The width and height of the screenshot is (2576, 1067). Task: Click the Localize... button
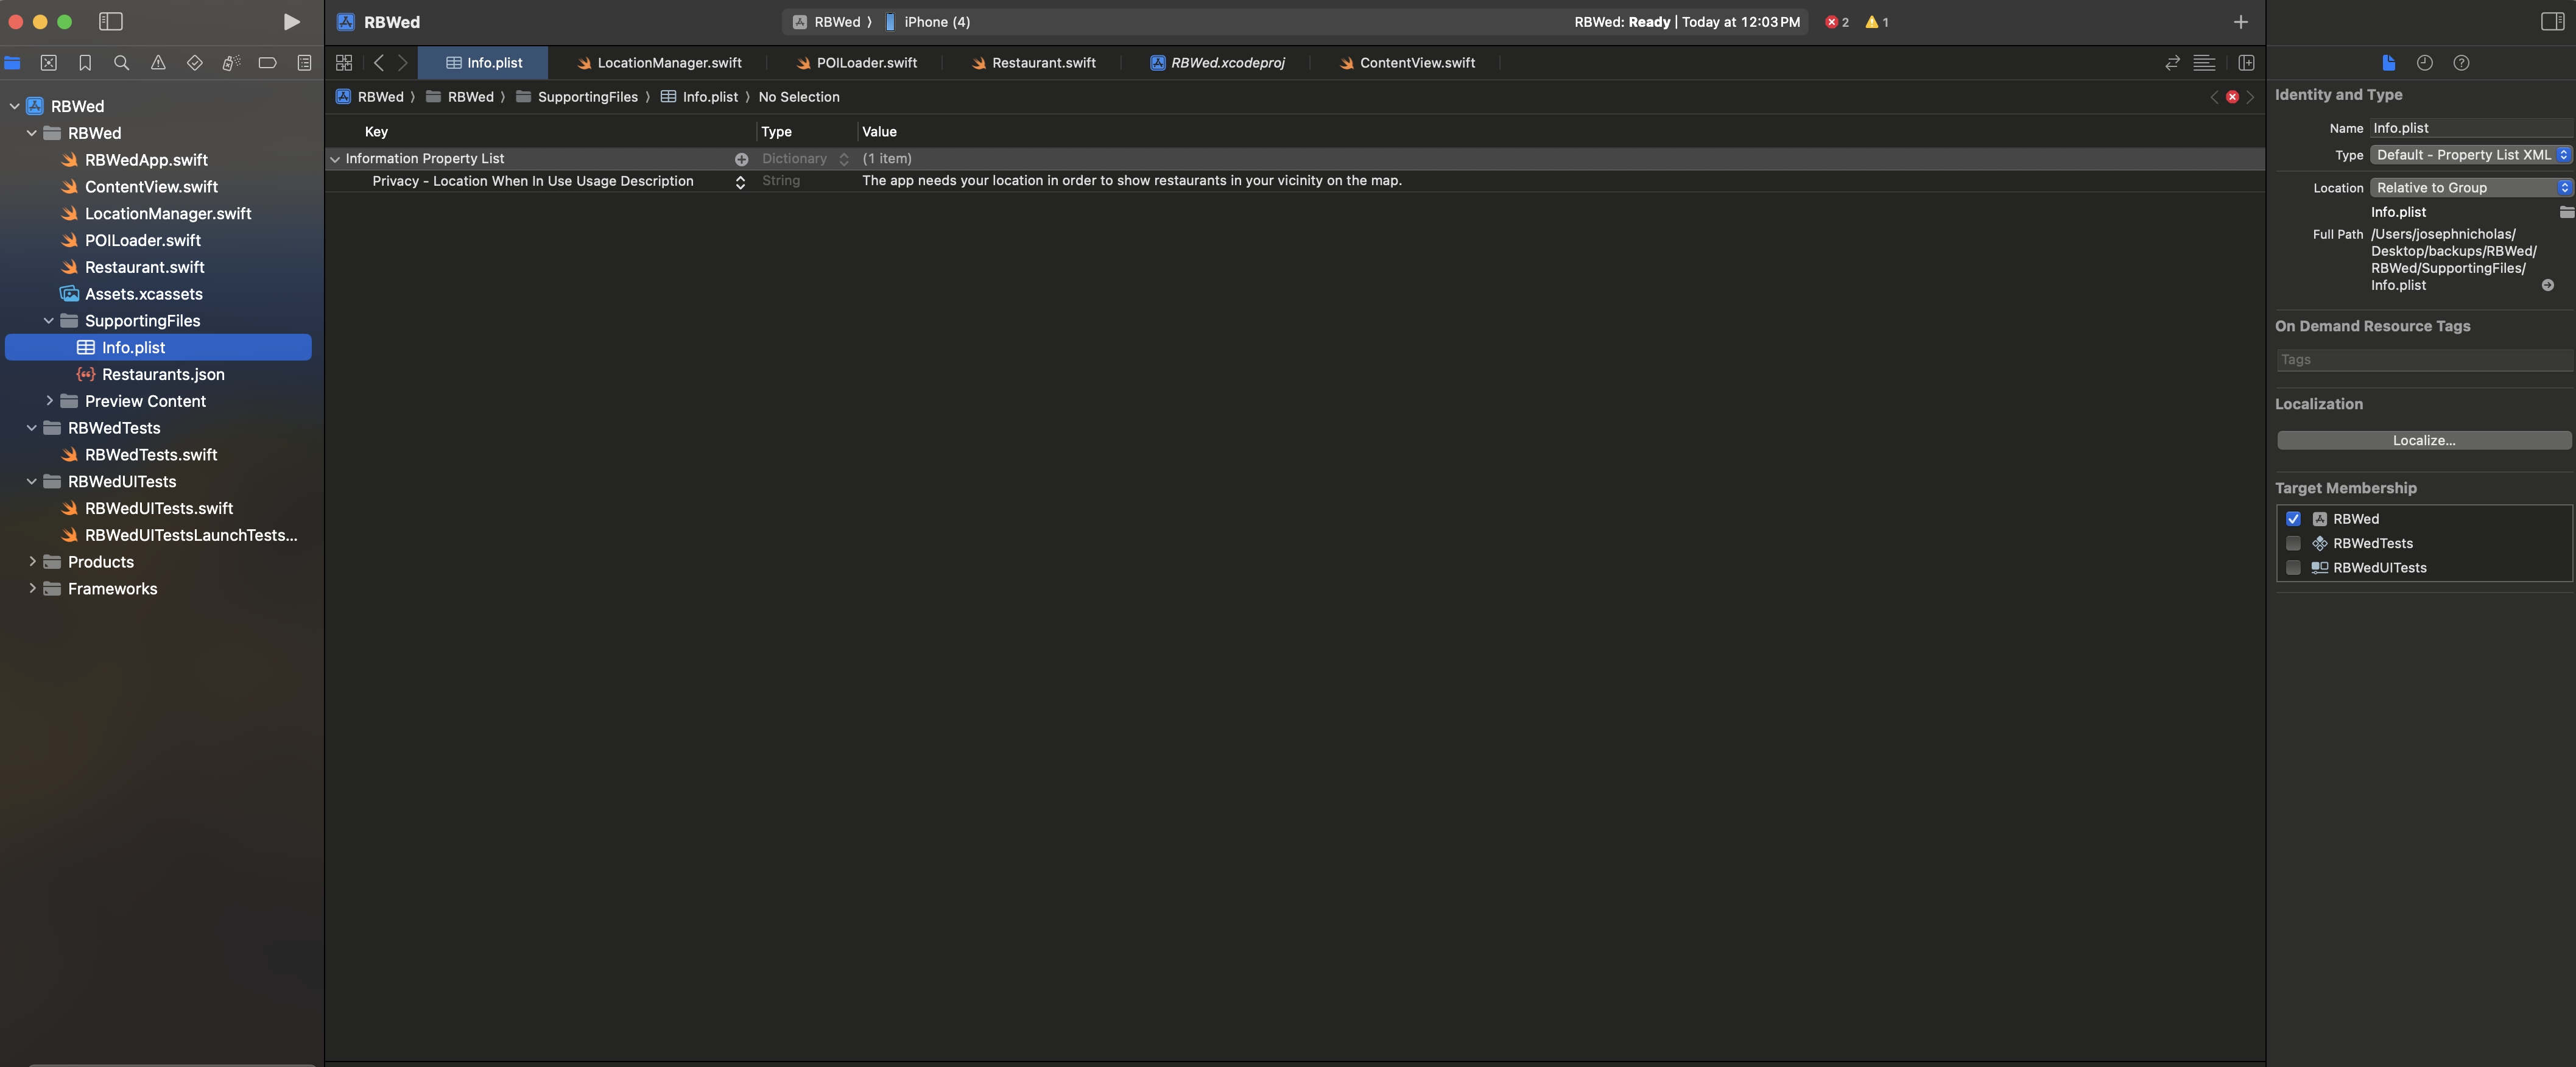pyautogui.click(x=2424, y=441)
